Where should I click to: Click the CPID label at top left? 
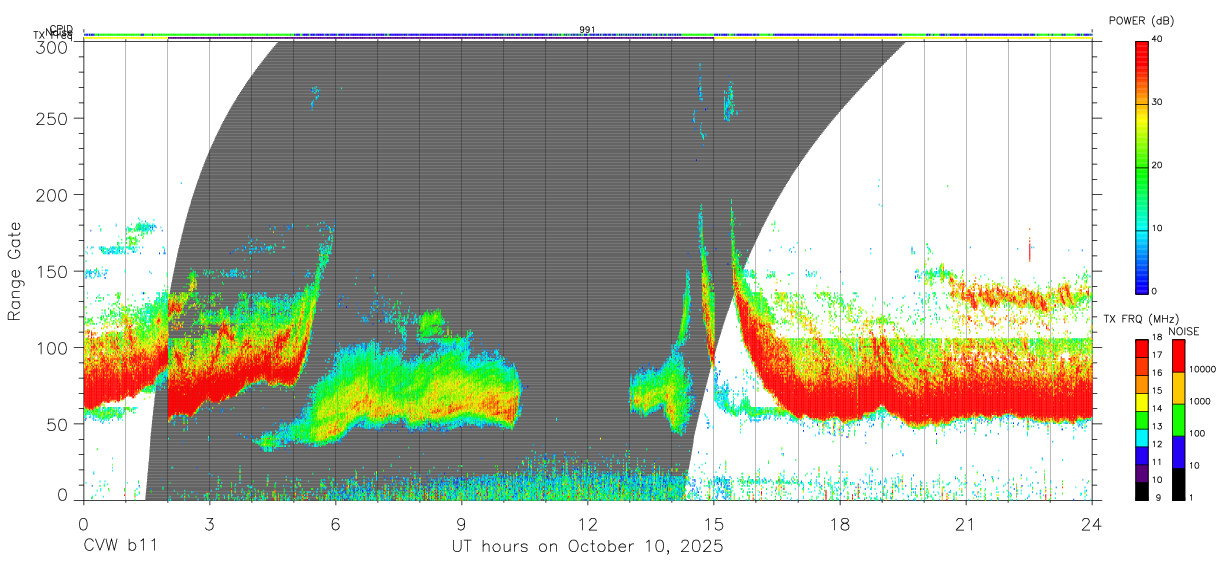click(61, 29)
